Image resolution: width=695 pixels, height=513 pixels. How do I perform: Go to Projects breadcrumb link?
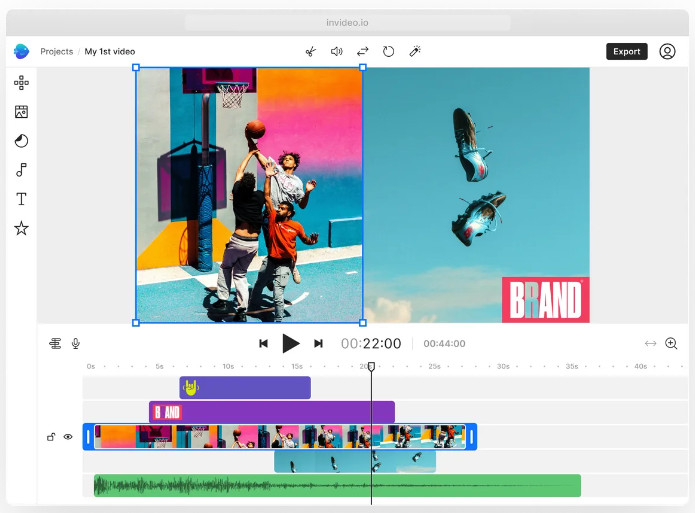[56, 51]
